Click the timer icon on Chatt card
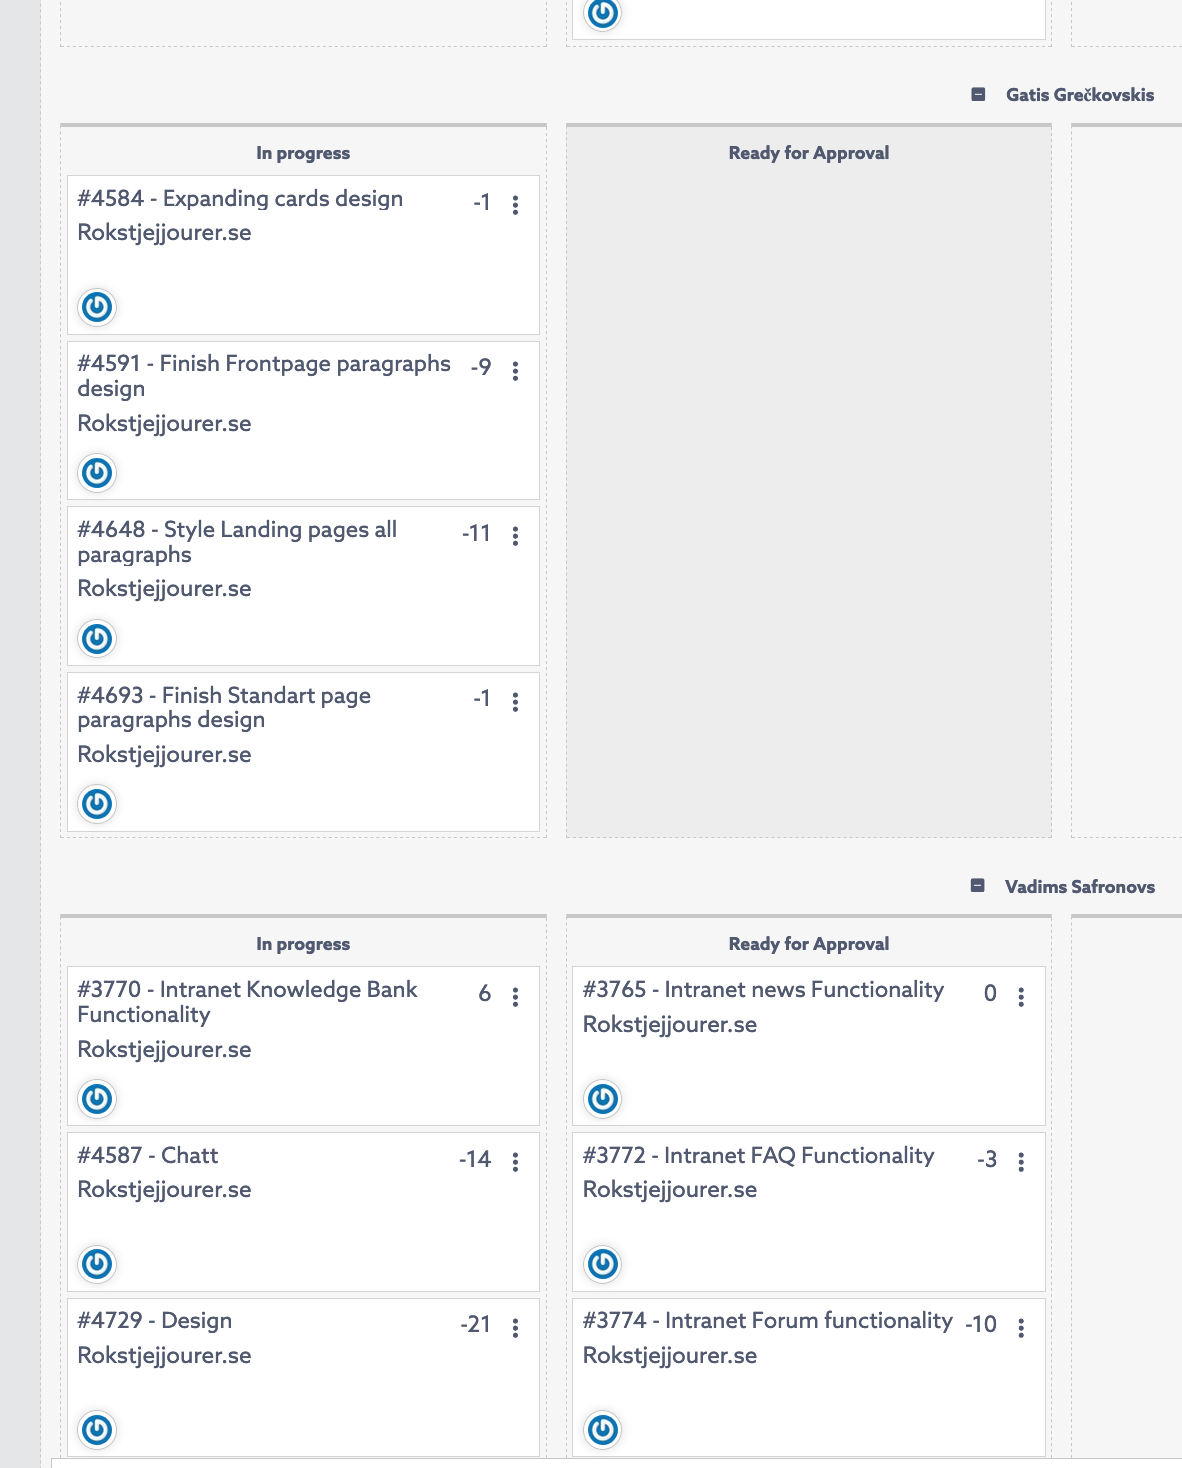The image size is (1182, 1468). [97, 1264]
